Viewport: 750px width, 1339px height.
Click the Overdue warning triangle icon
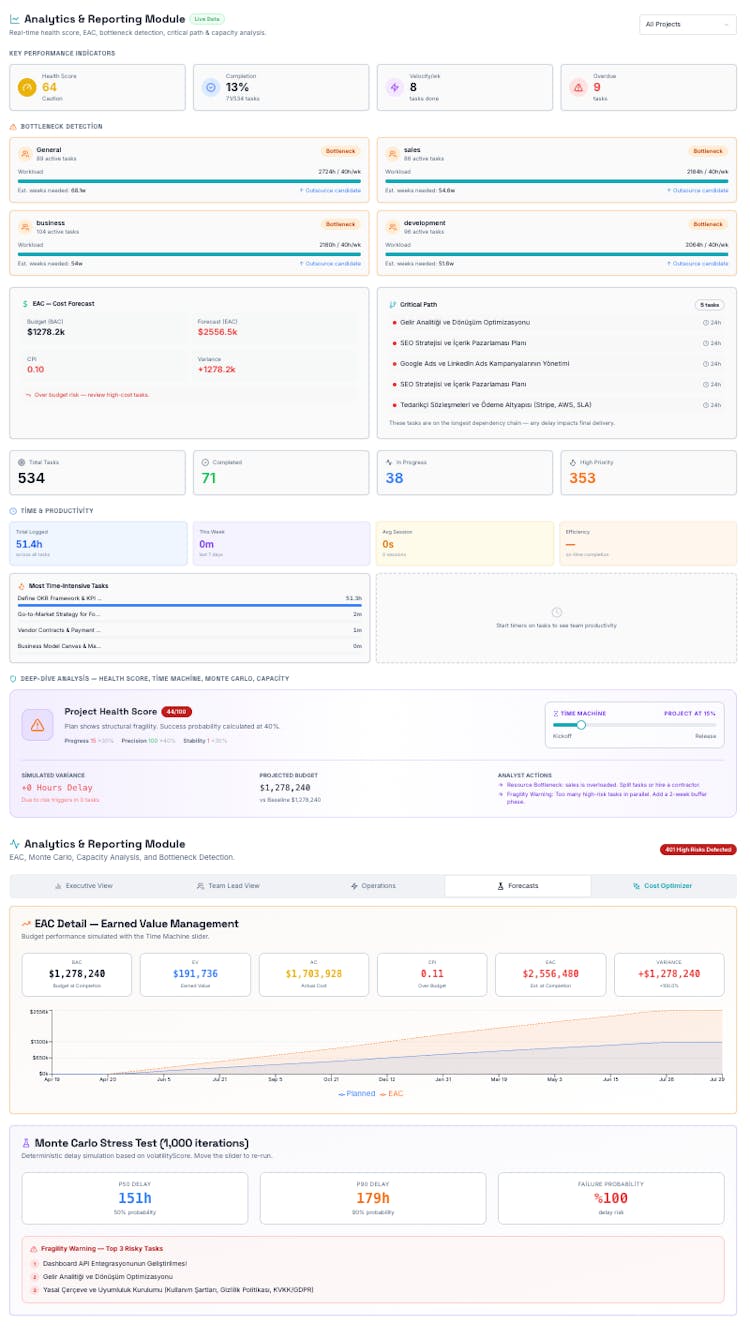[579, 87]
